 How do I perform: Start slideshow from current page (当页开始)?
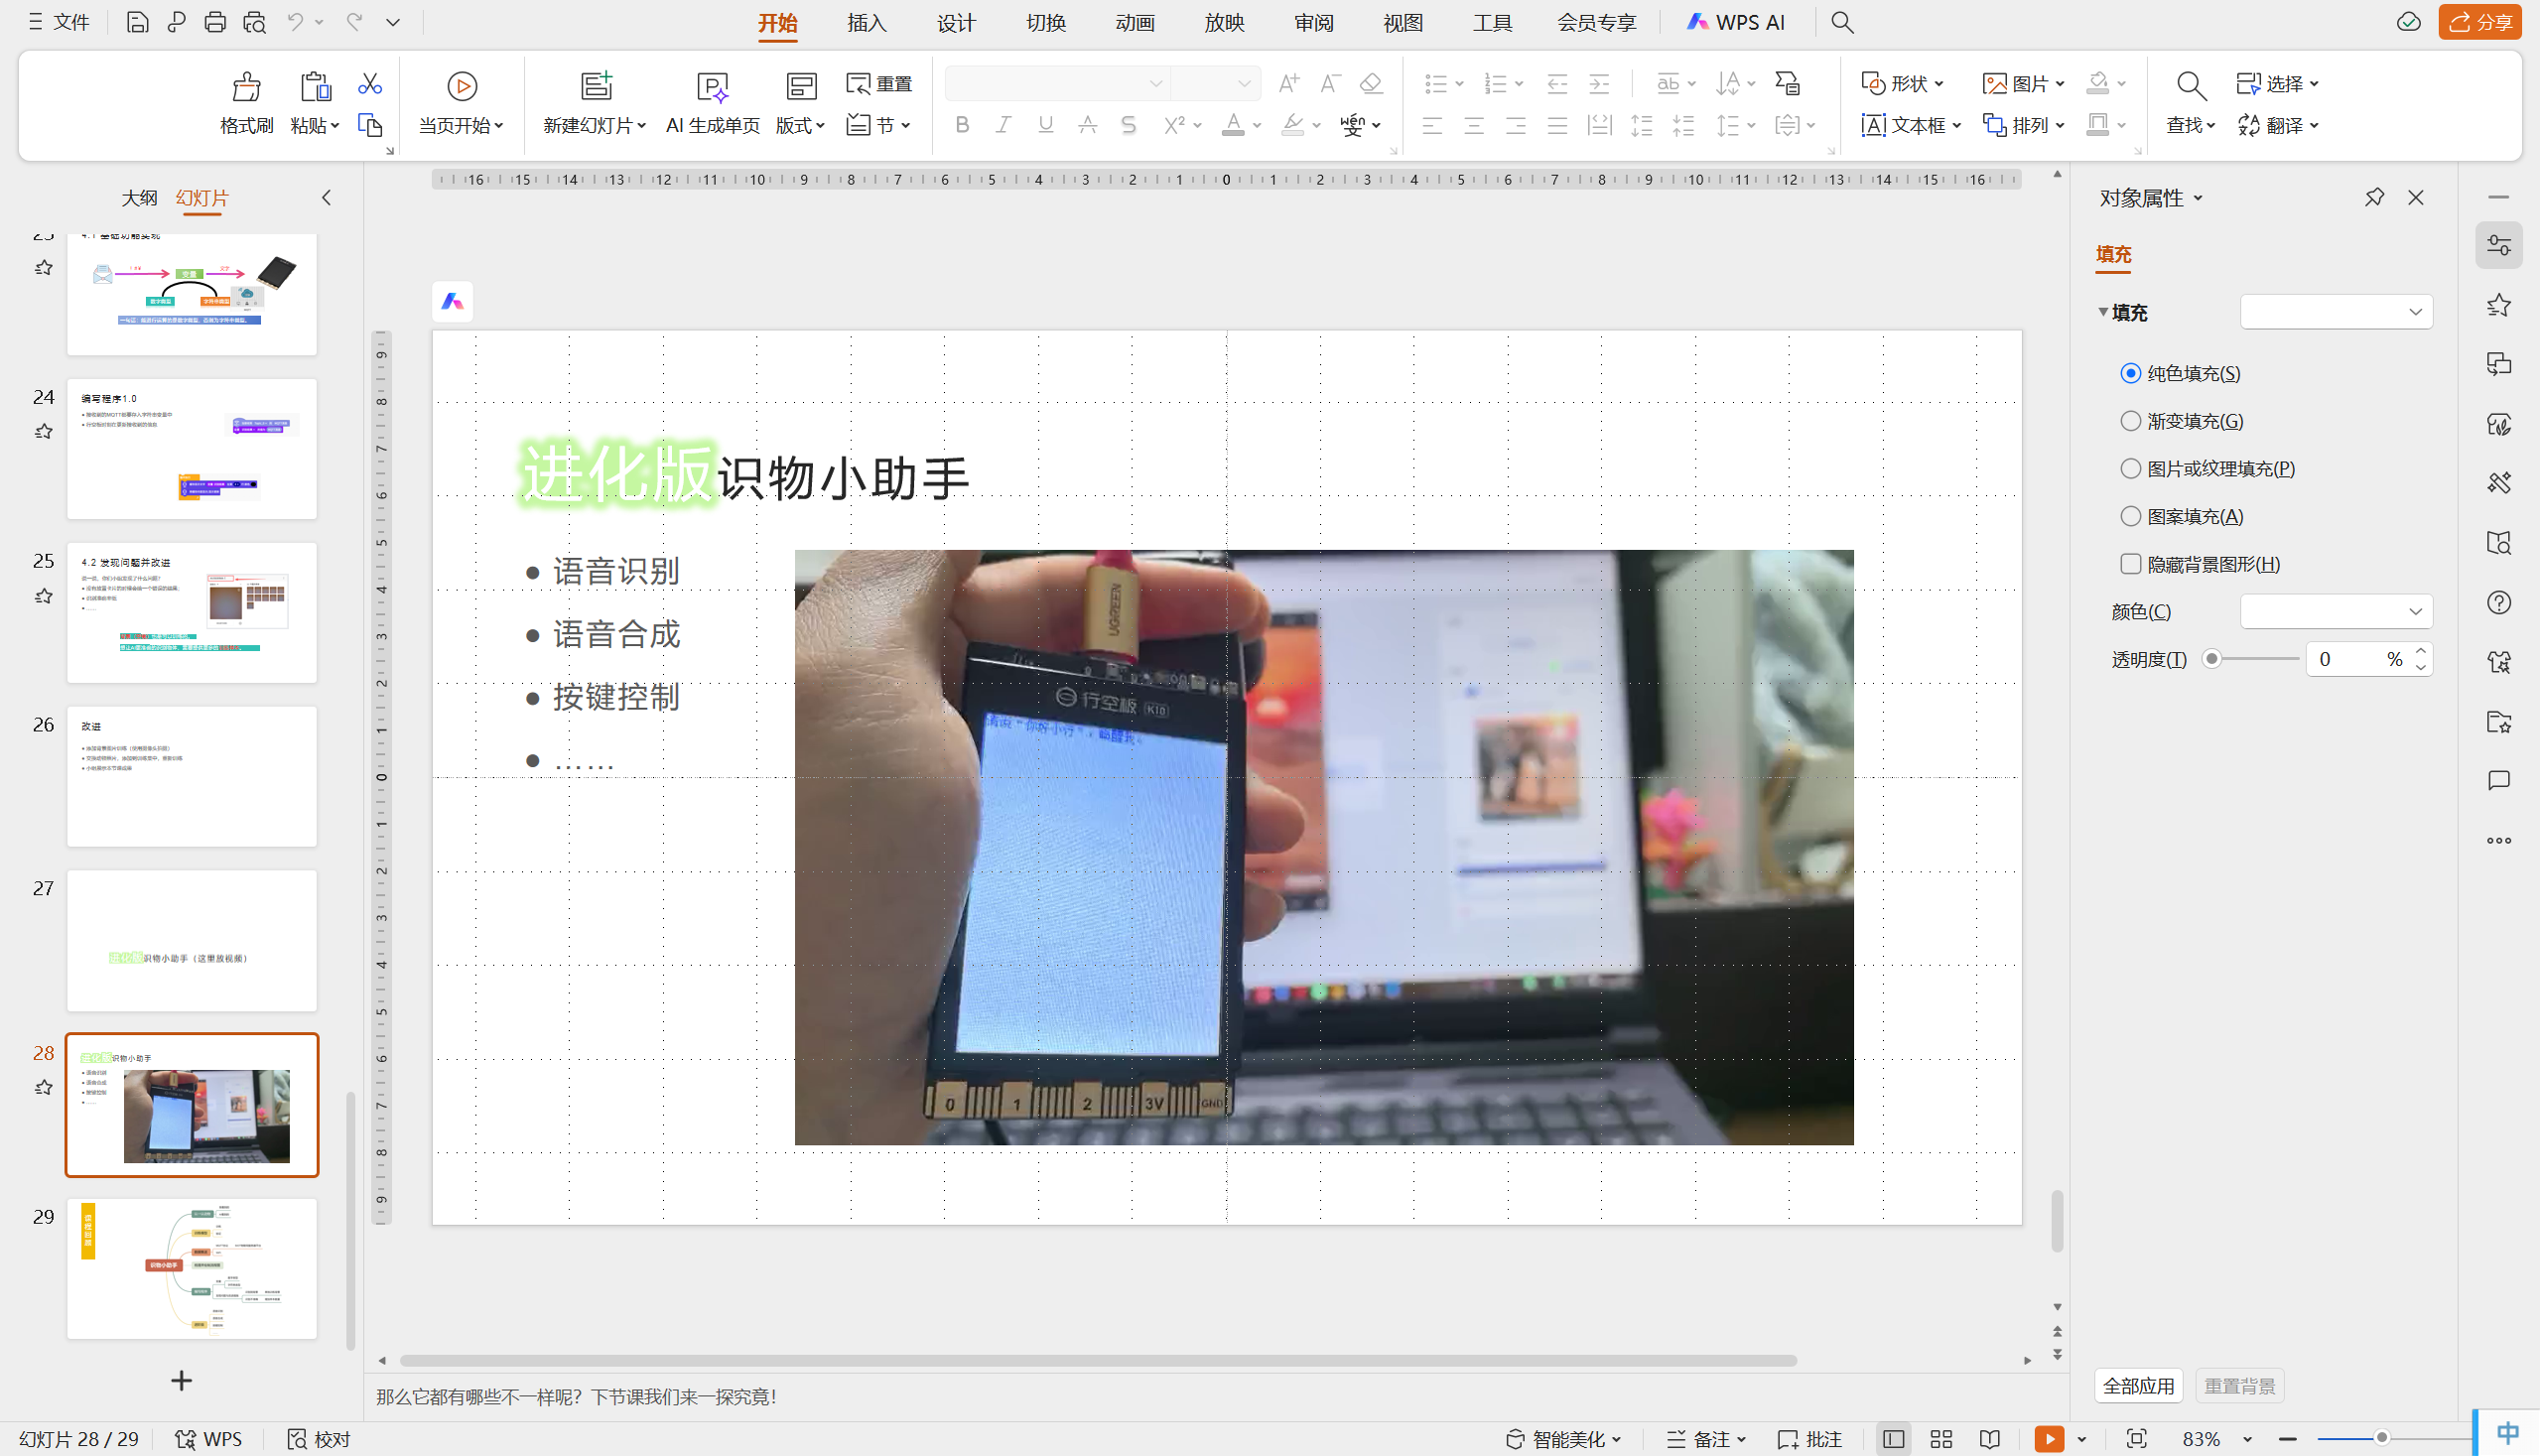[461, 88]
